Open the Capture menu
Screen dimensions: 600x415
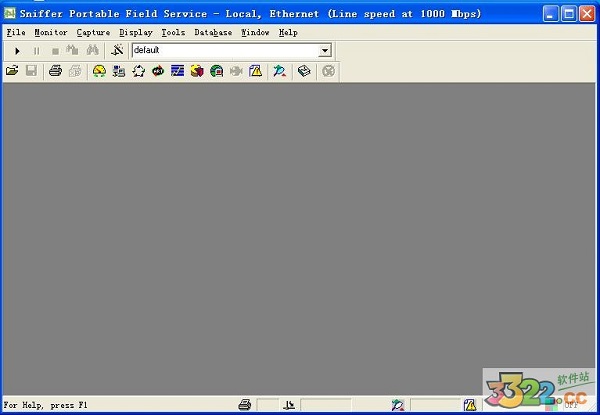click(93, 33)
